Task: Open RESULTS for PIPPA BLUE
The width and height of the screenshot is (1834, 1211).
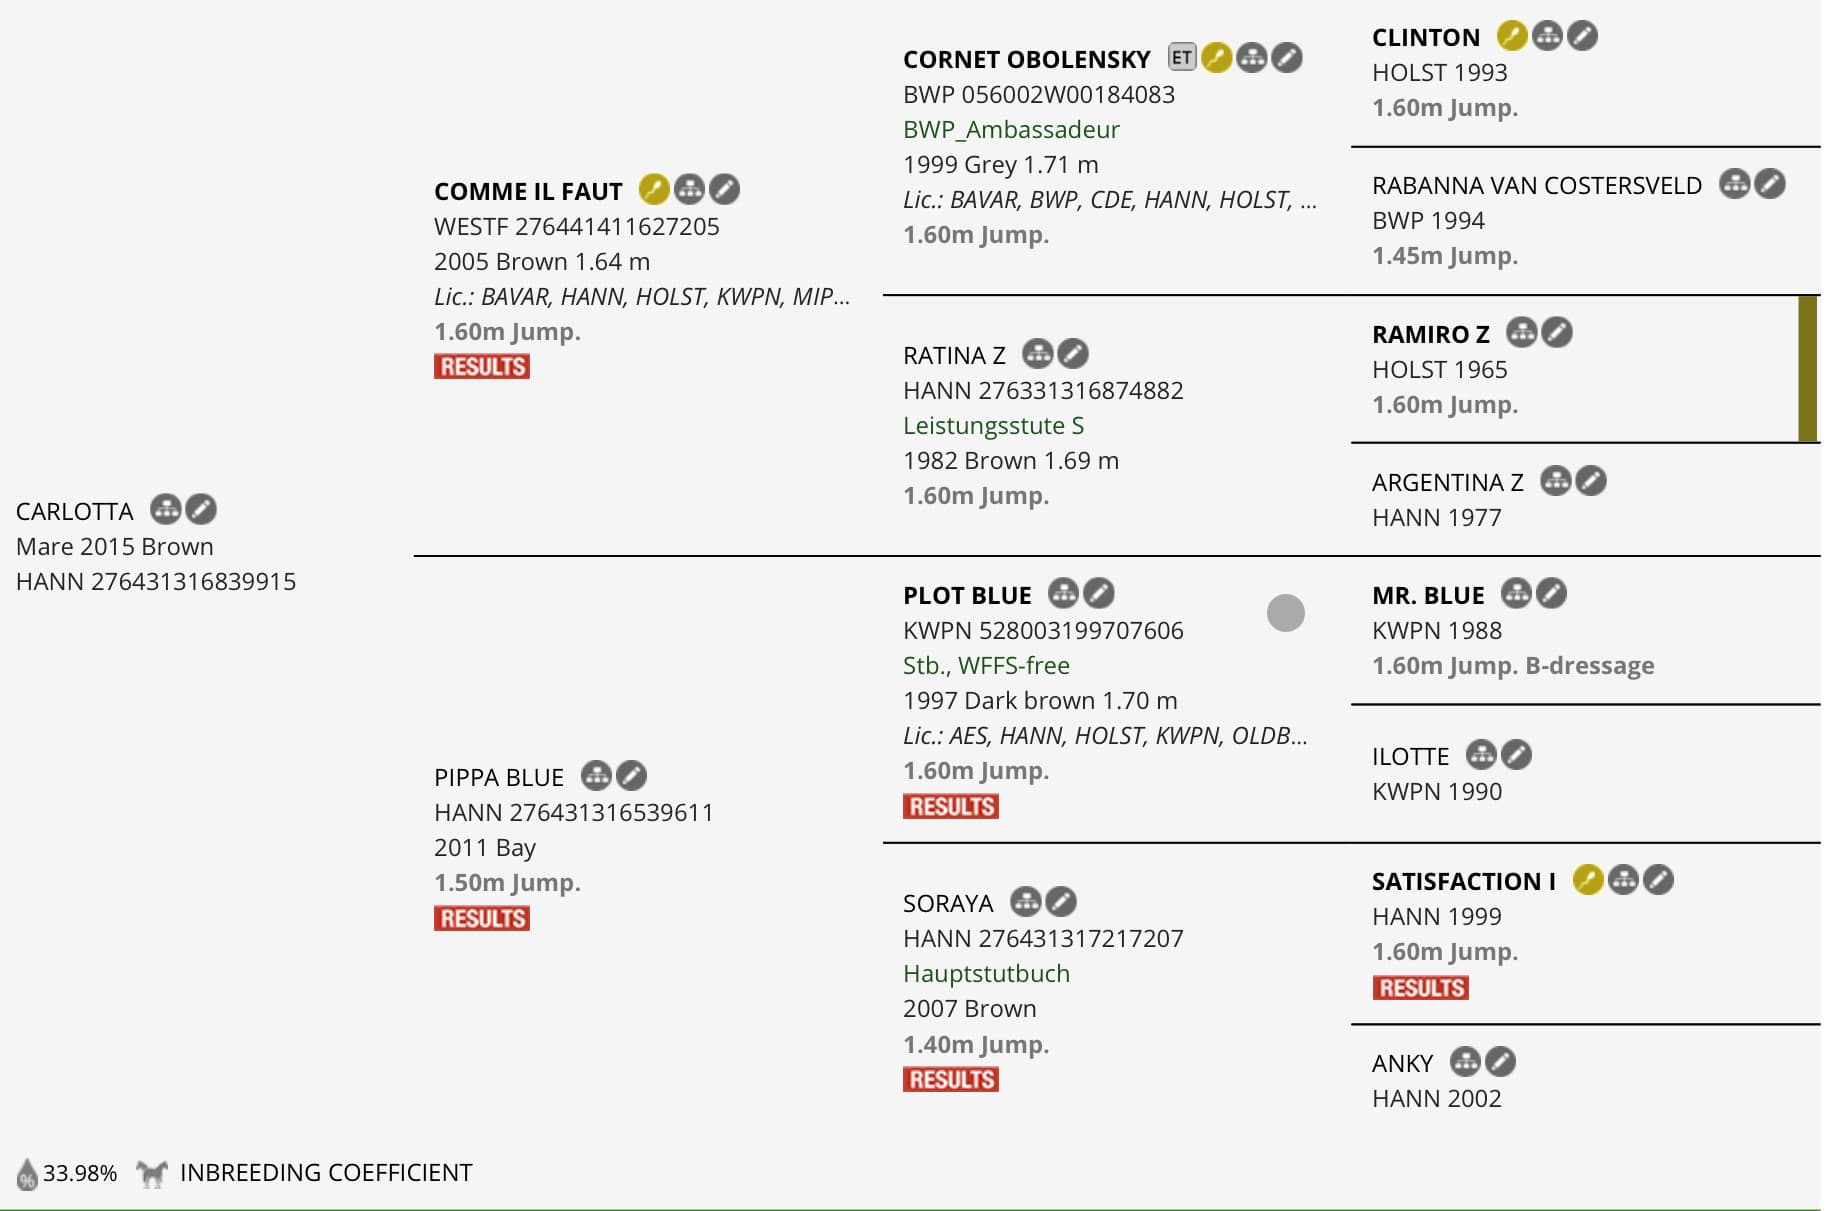Action: pyautogui.click(x=482, y=918)
